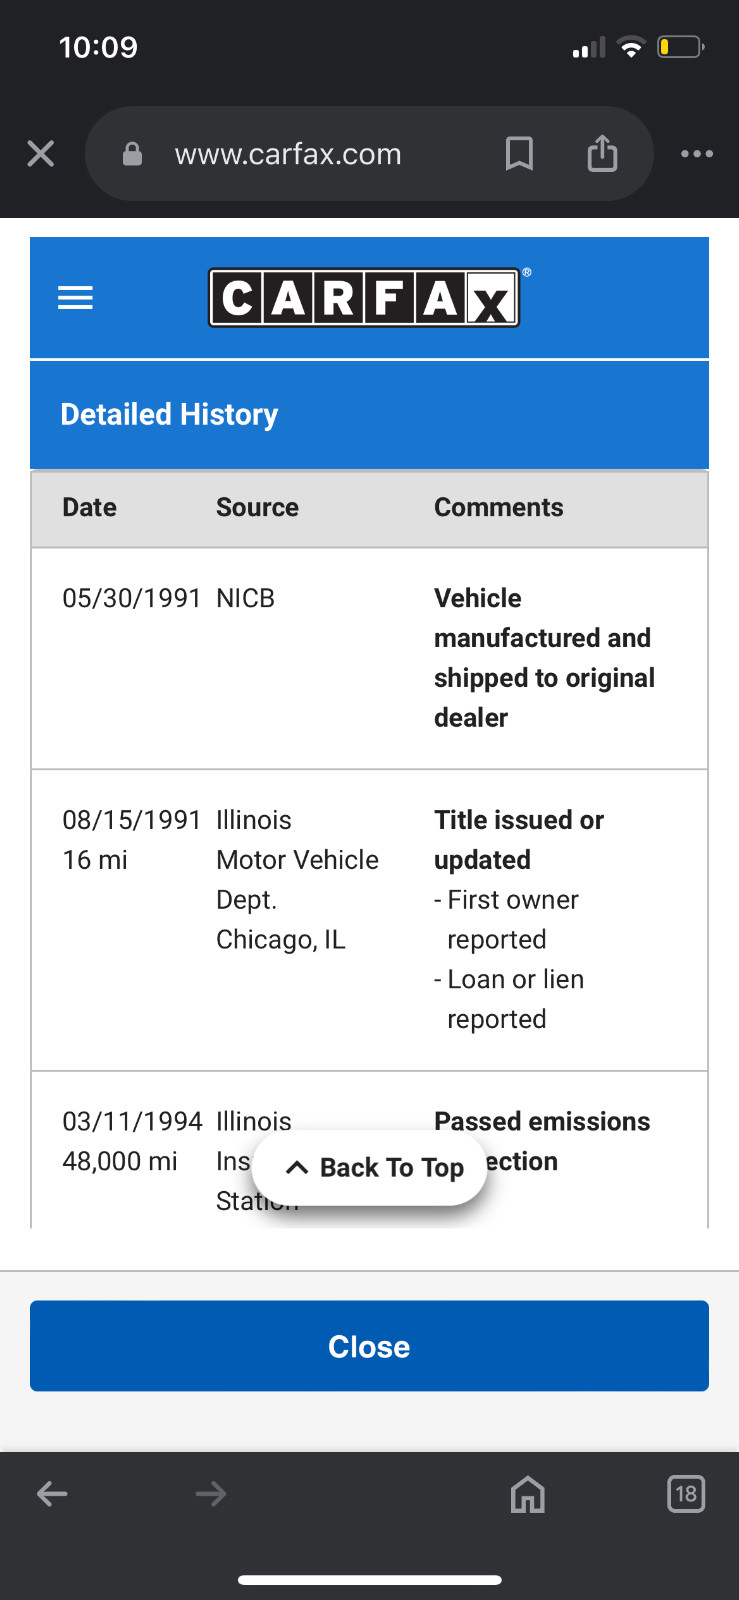Tap the blue Close button
This screenshot has width=739, height=1600.
click(x=369, y=1346)
